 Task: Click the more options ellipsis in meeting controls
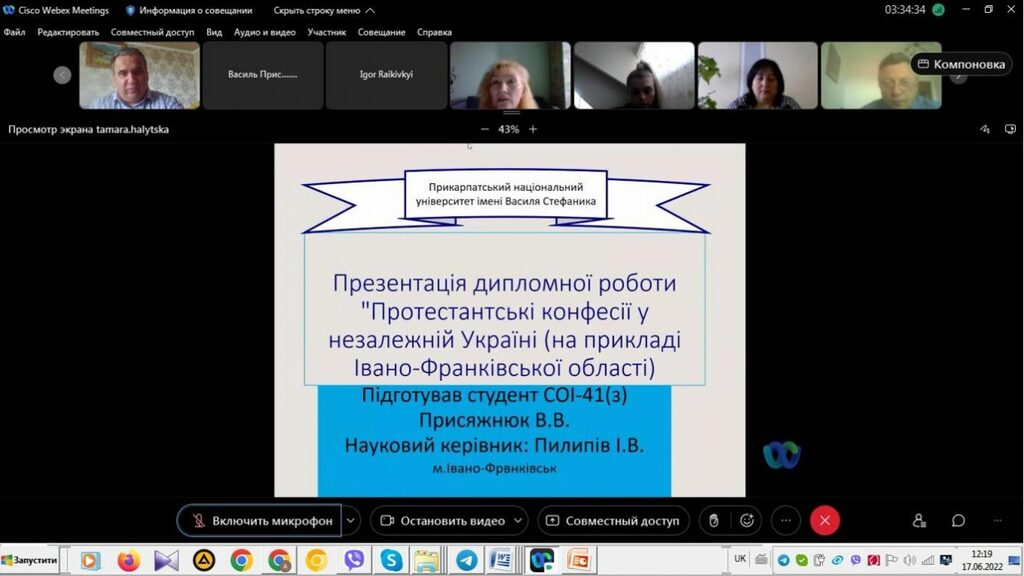(786, 520)
